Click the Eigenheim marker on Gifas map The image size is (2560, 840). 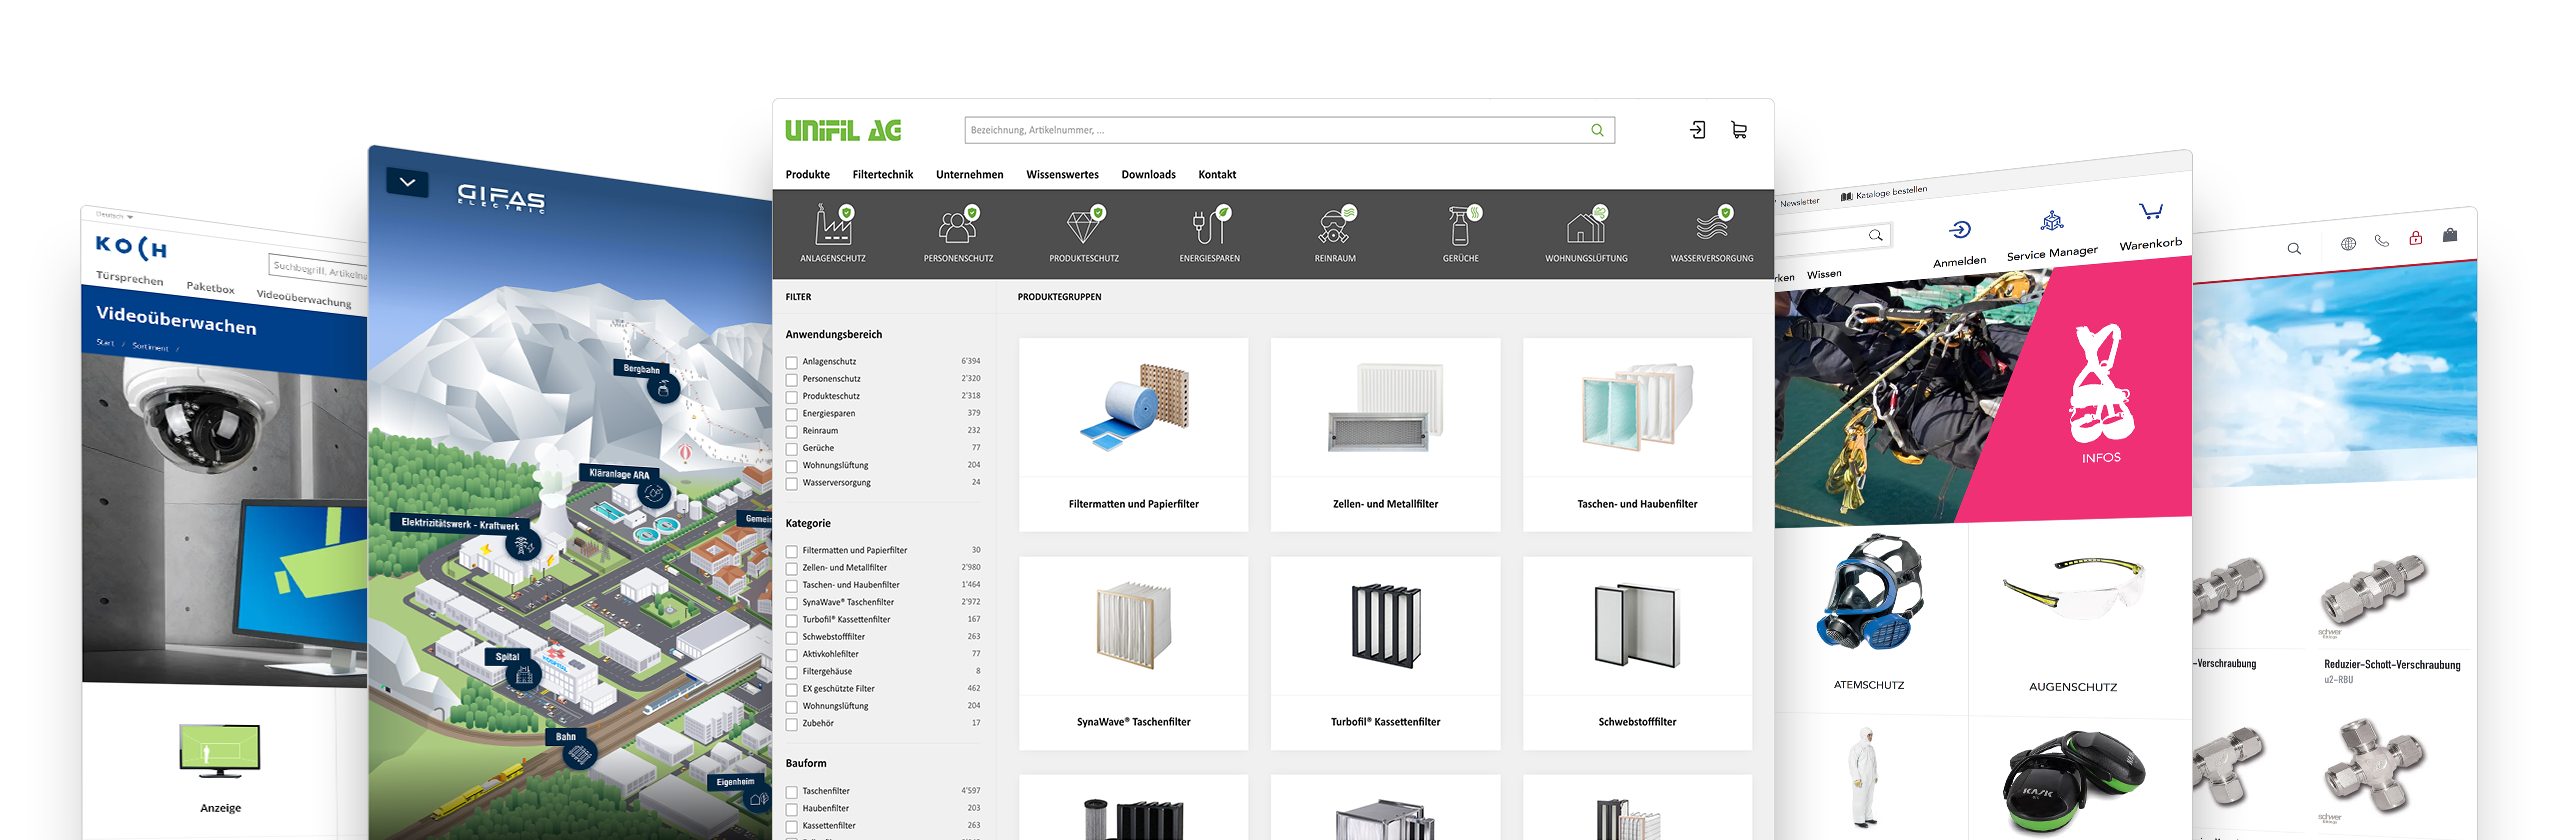[758, 799]
